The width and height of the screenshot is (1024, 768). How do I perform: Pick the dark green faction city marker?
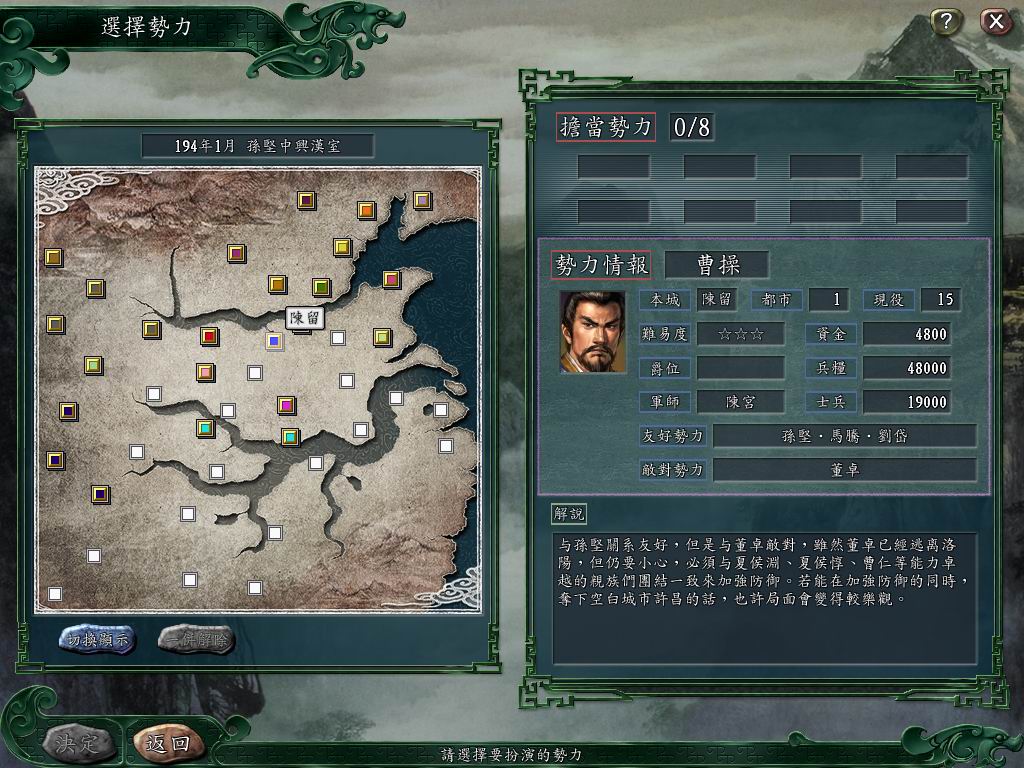(x=321, y=287)
